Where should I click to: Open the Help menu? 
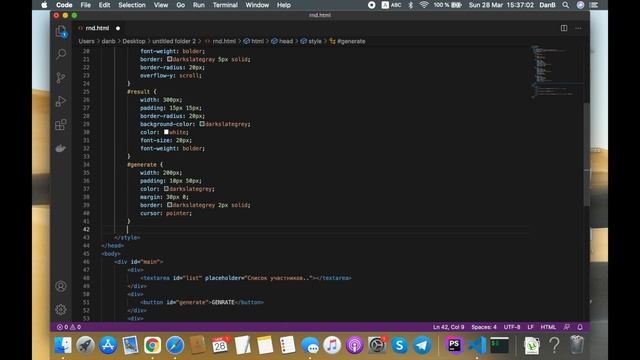[284, 5]
